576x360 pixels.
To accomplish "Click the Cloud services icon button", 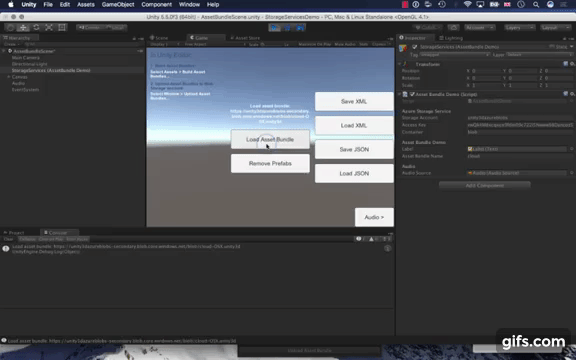I will pos(454,28).
